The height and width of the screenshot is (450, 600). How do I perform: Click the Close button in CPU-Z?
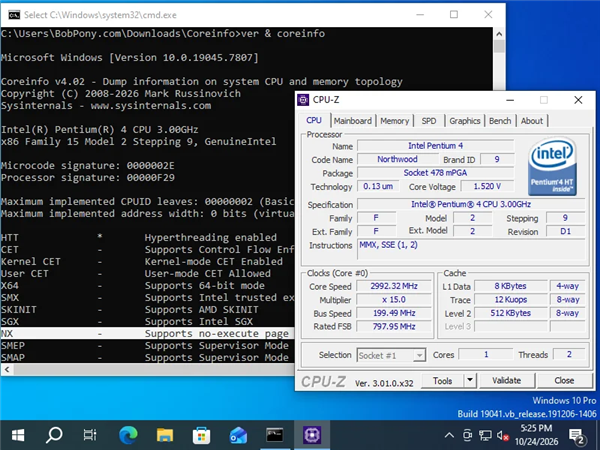(x=564, y=380)
